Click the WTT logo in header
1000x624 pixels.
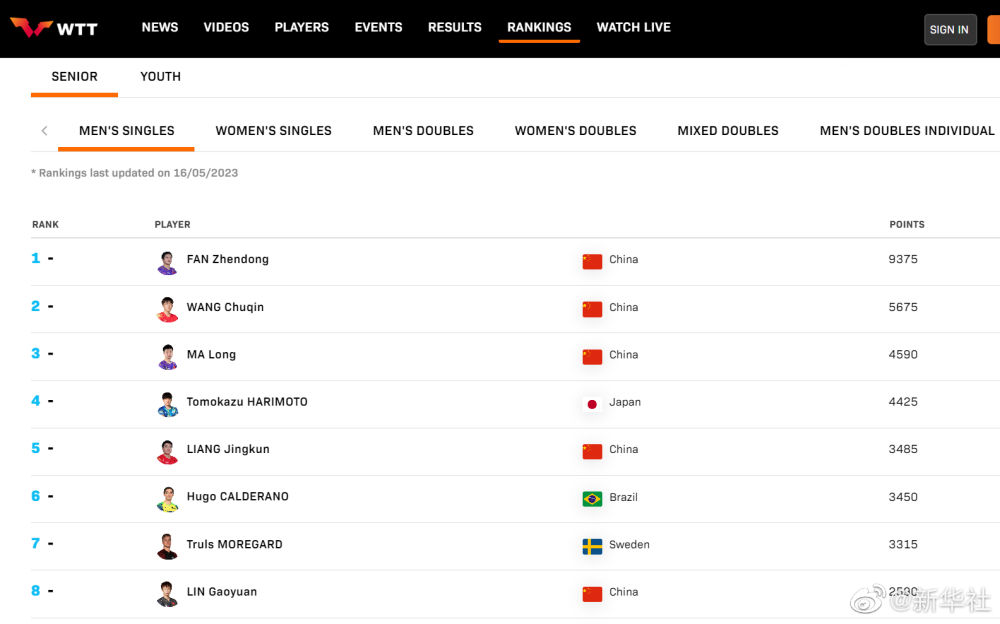pos(54,28)
